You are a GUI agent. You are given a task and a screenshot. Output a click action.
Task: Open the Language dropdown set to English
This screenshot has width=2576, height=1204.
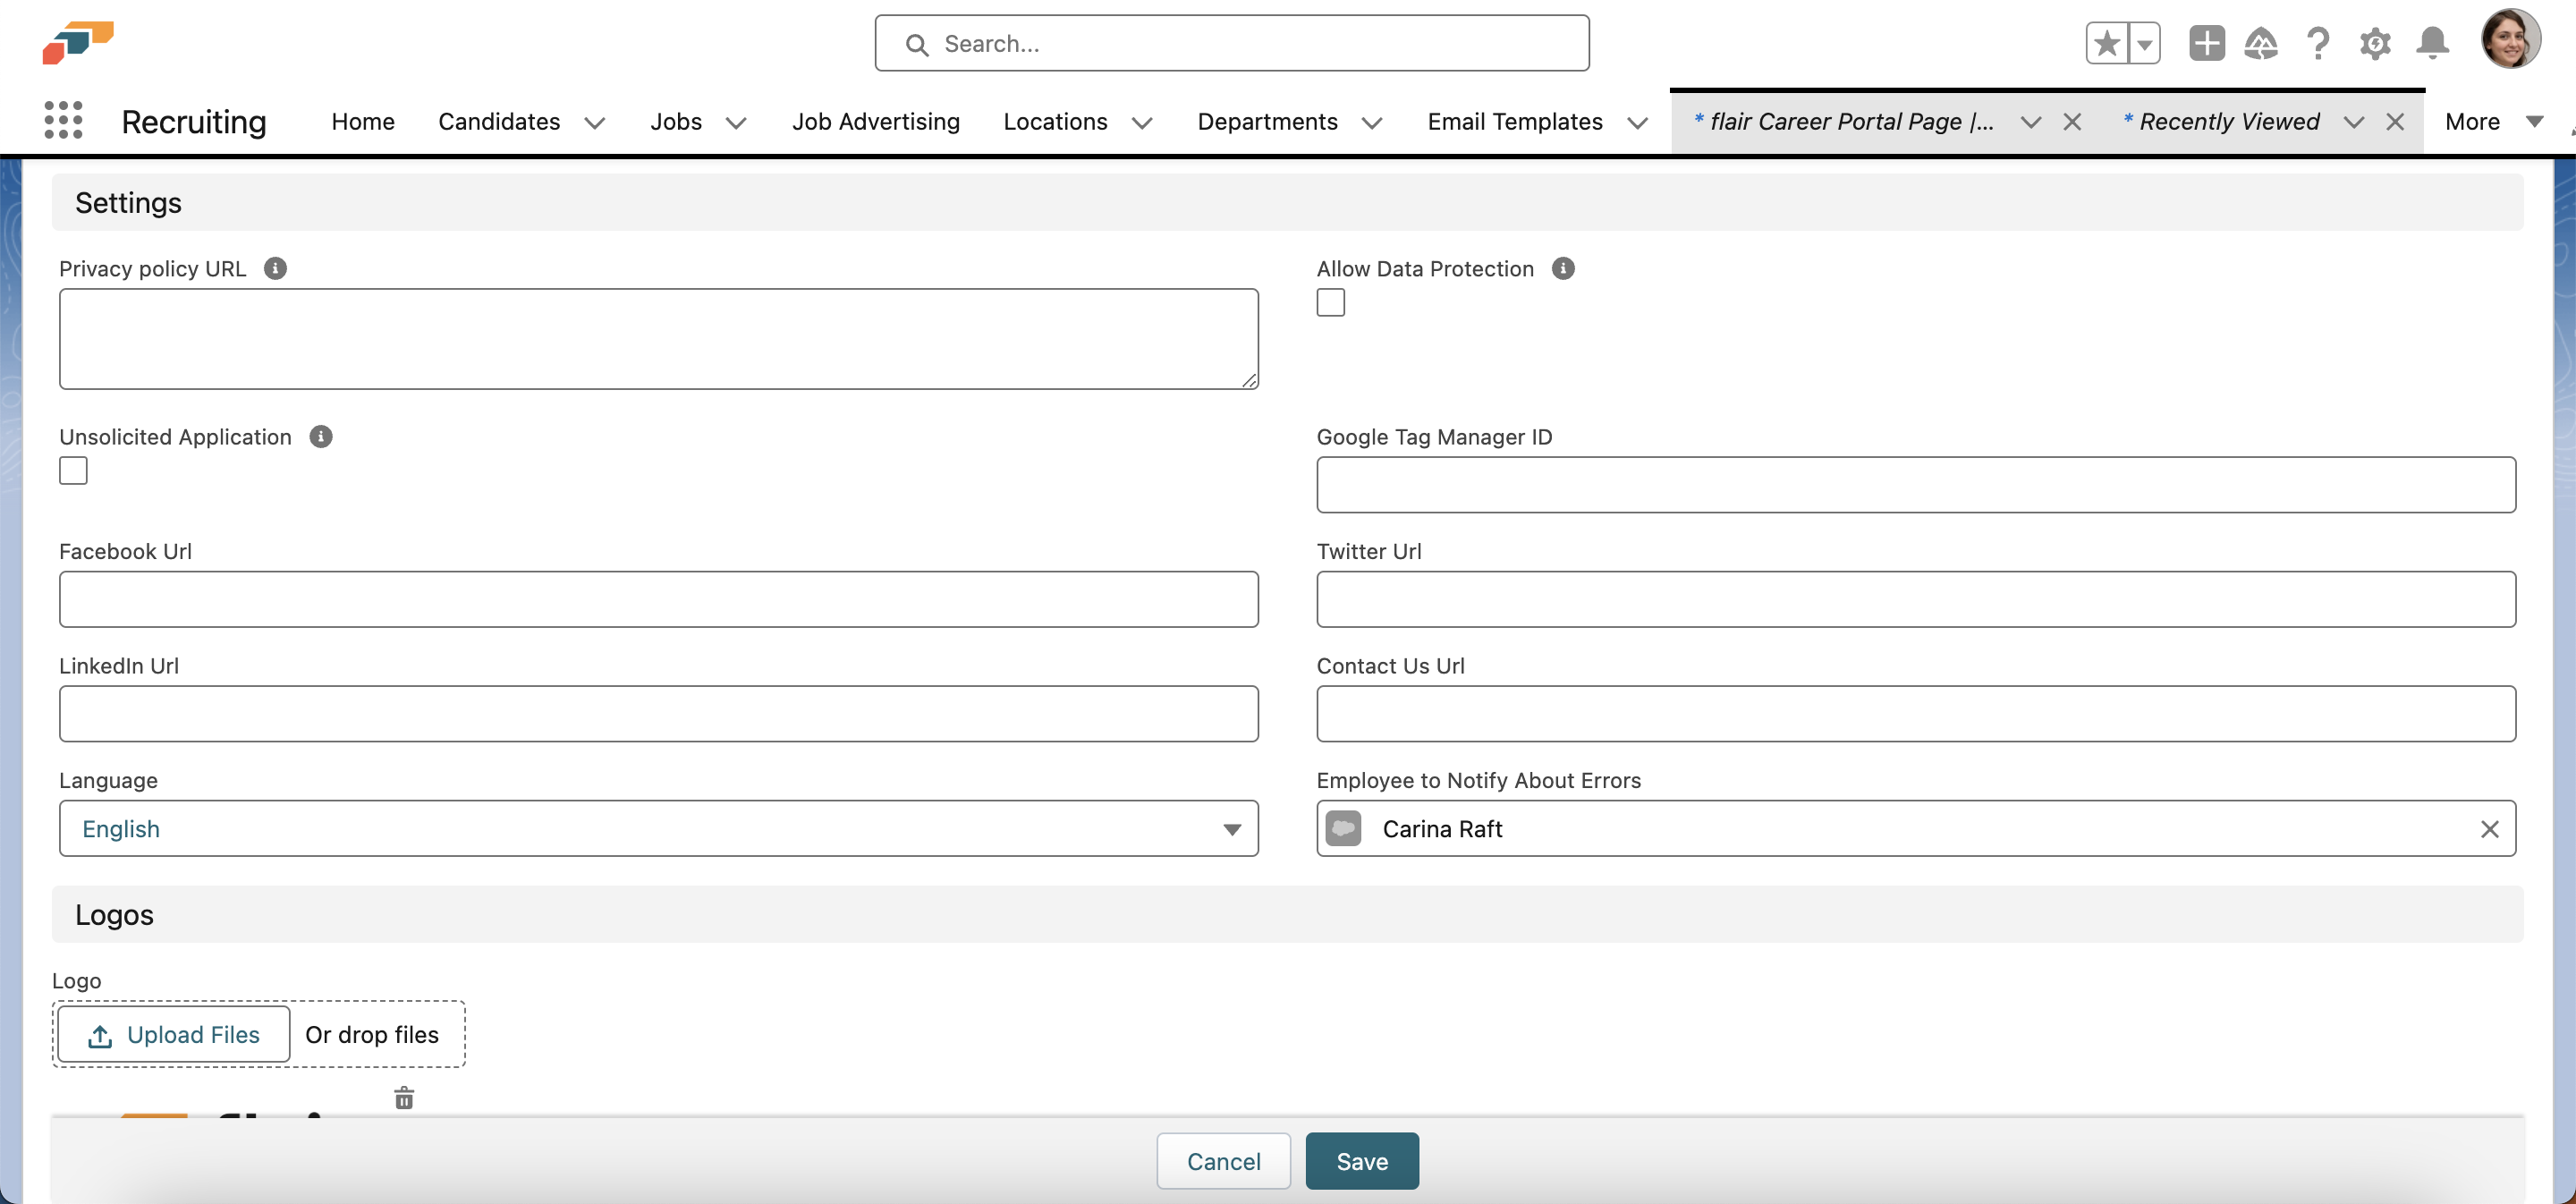[x=658, y=828]
